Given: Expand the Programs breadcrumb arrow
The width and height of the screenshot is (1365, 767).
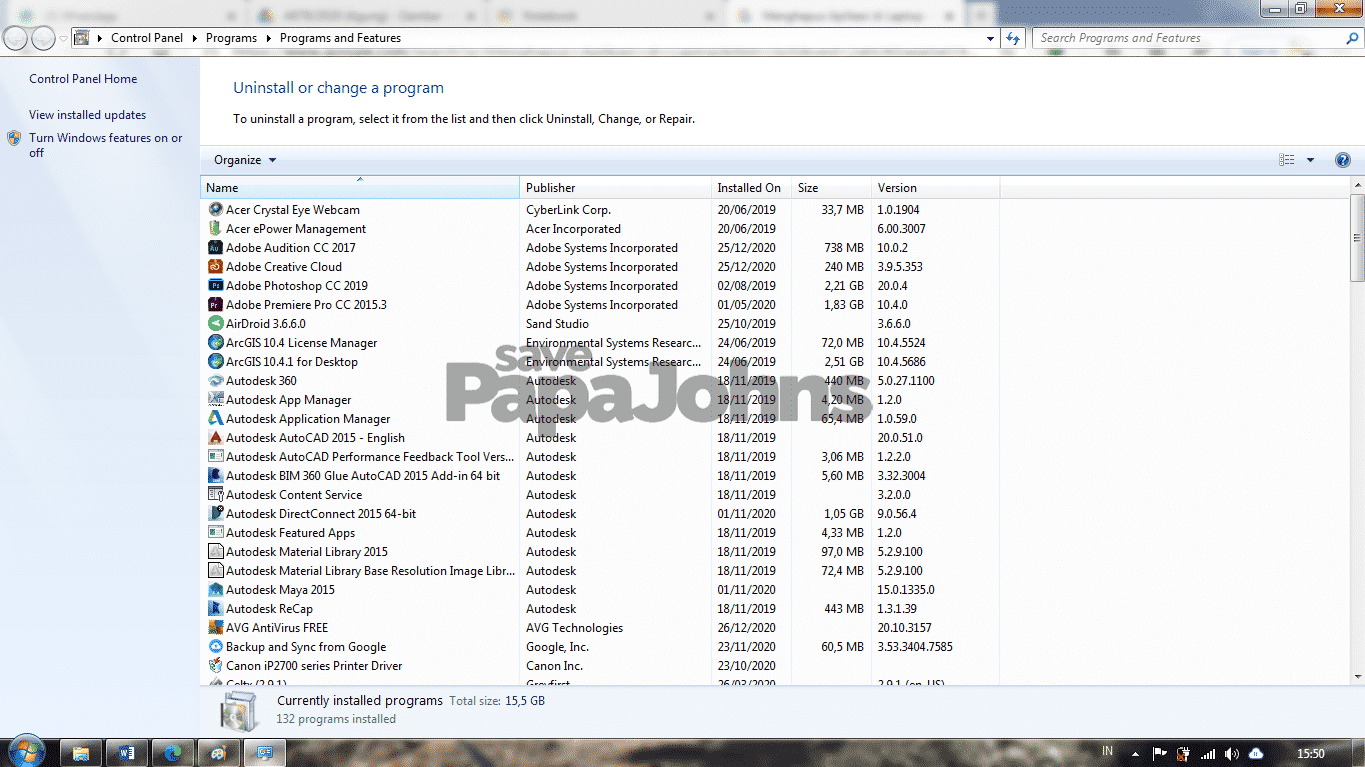Looking at the screenshot, I should click(268, 38).
